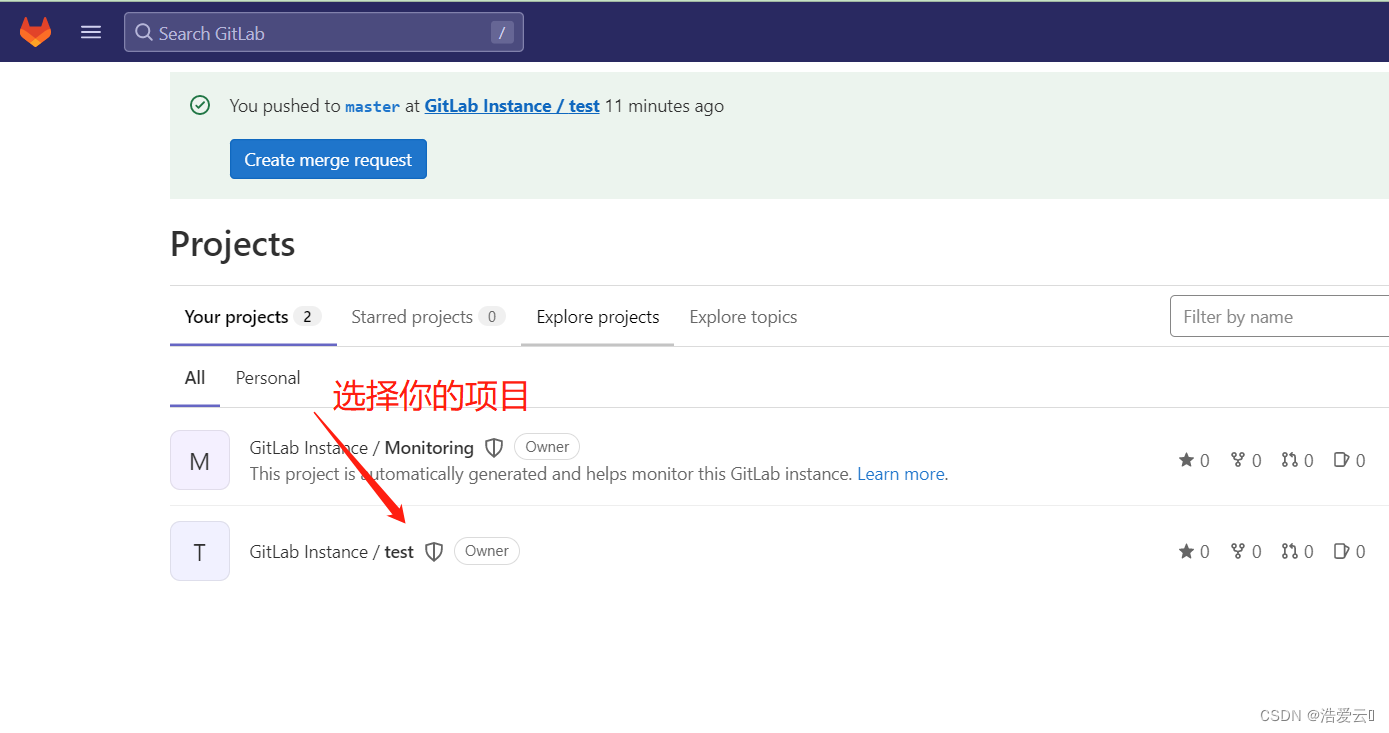Click the Your projects count badge 2

307,317
